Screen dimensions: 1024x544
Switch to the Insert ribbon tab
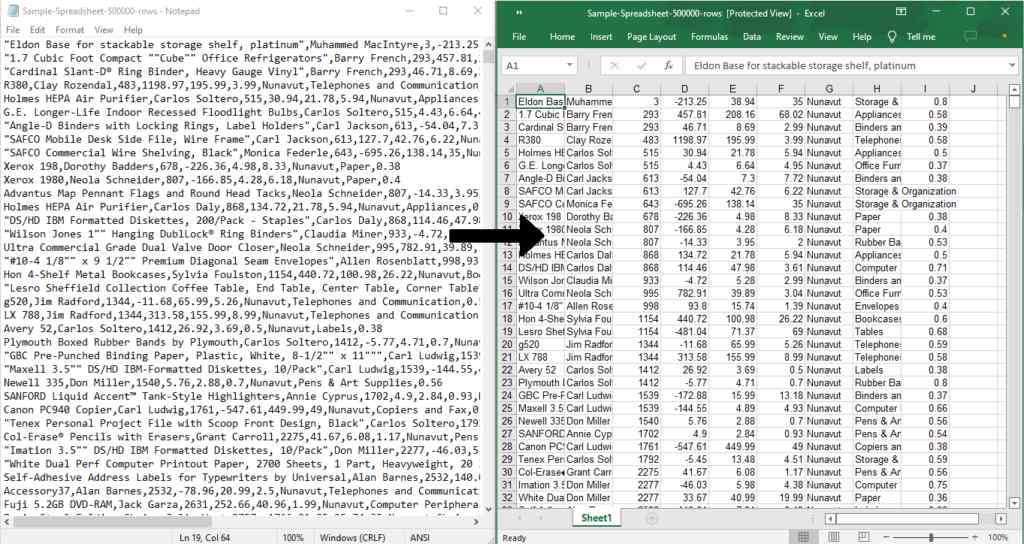[x=601, y=37]
